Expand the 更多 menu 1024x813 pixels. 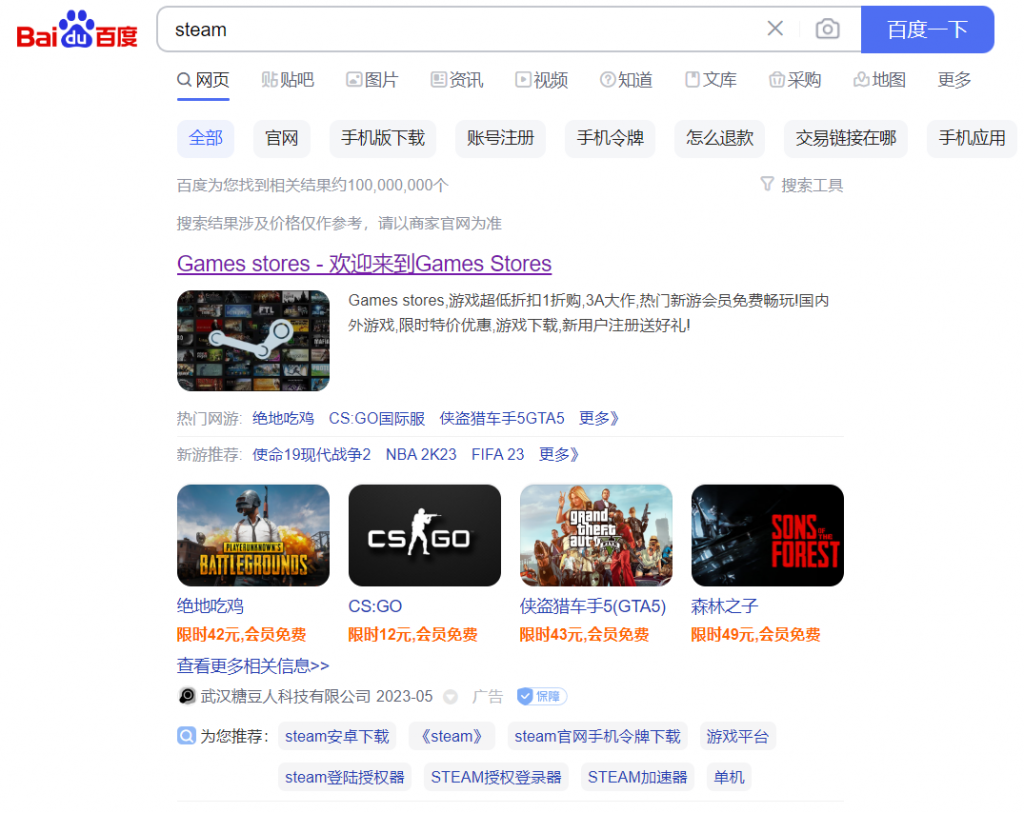point(955,80)
